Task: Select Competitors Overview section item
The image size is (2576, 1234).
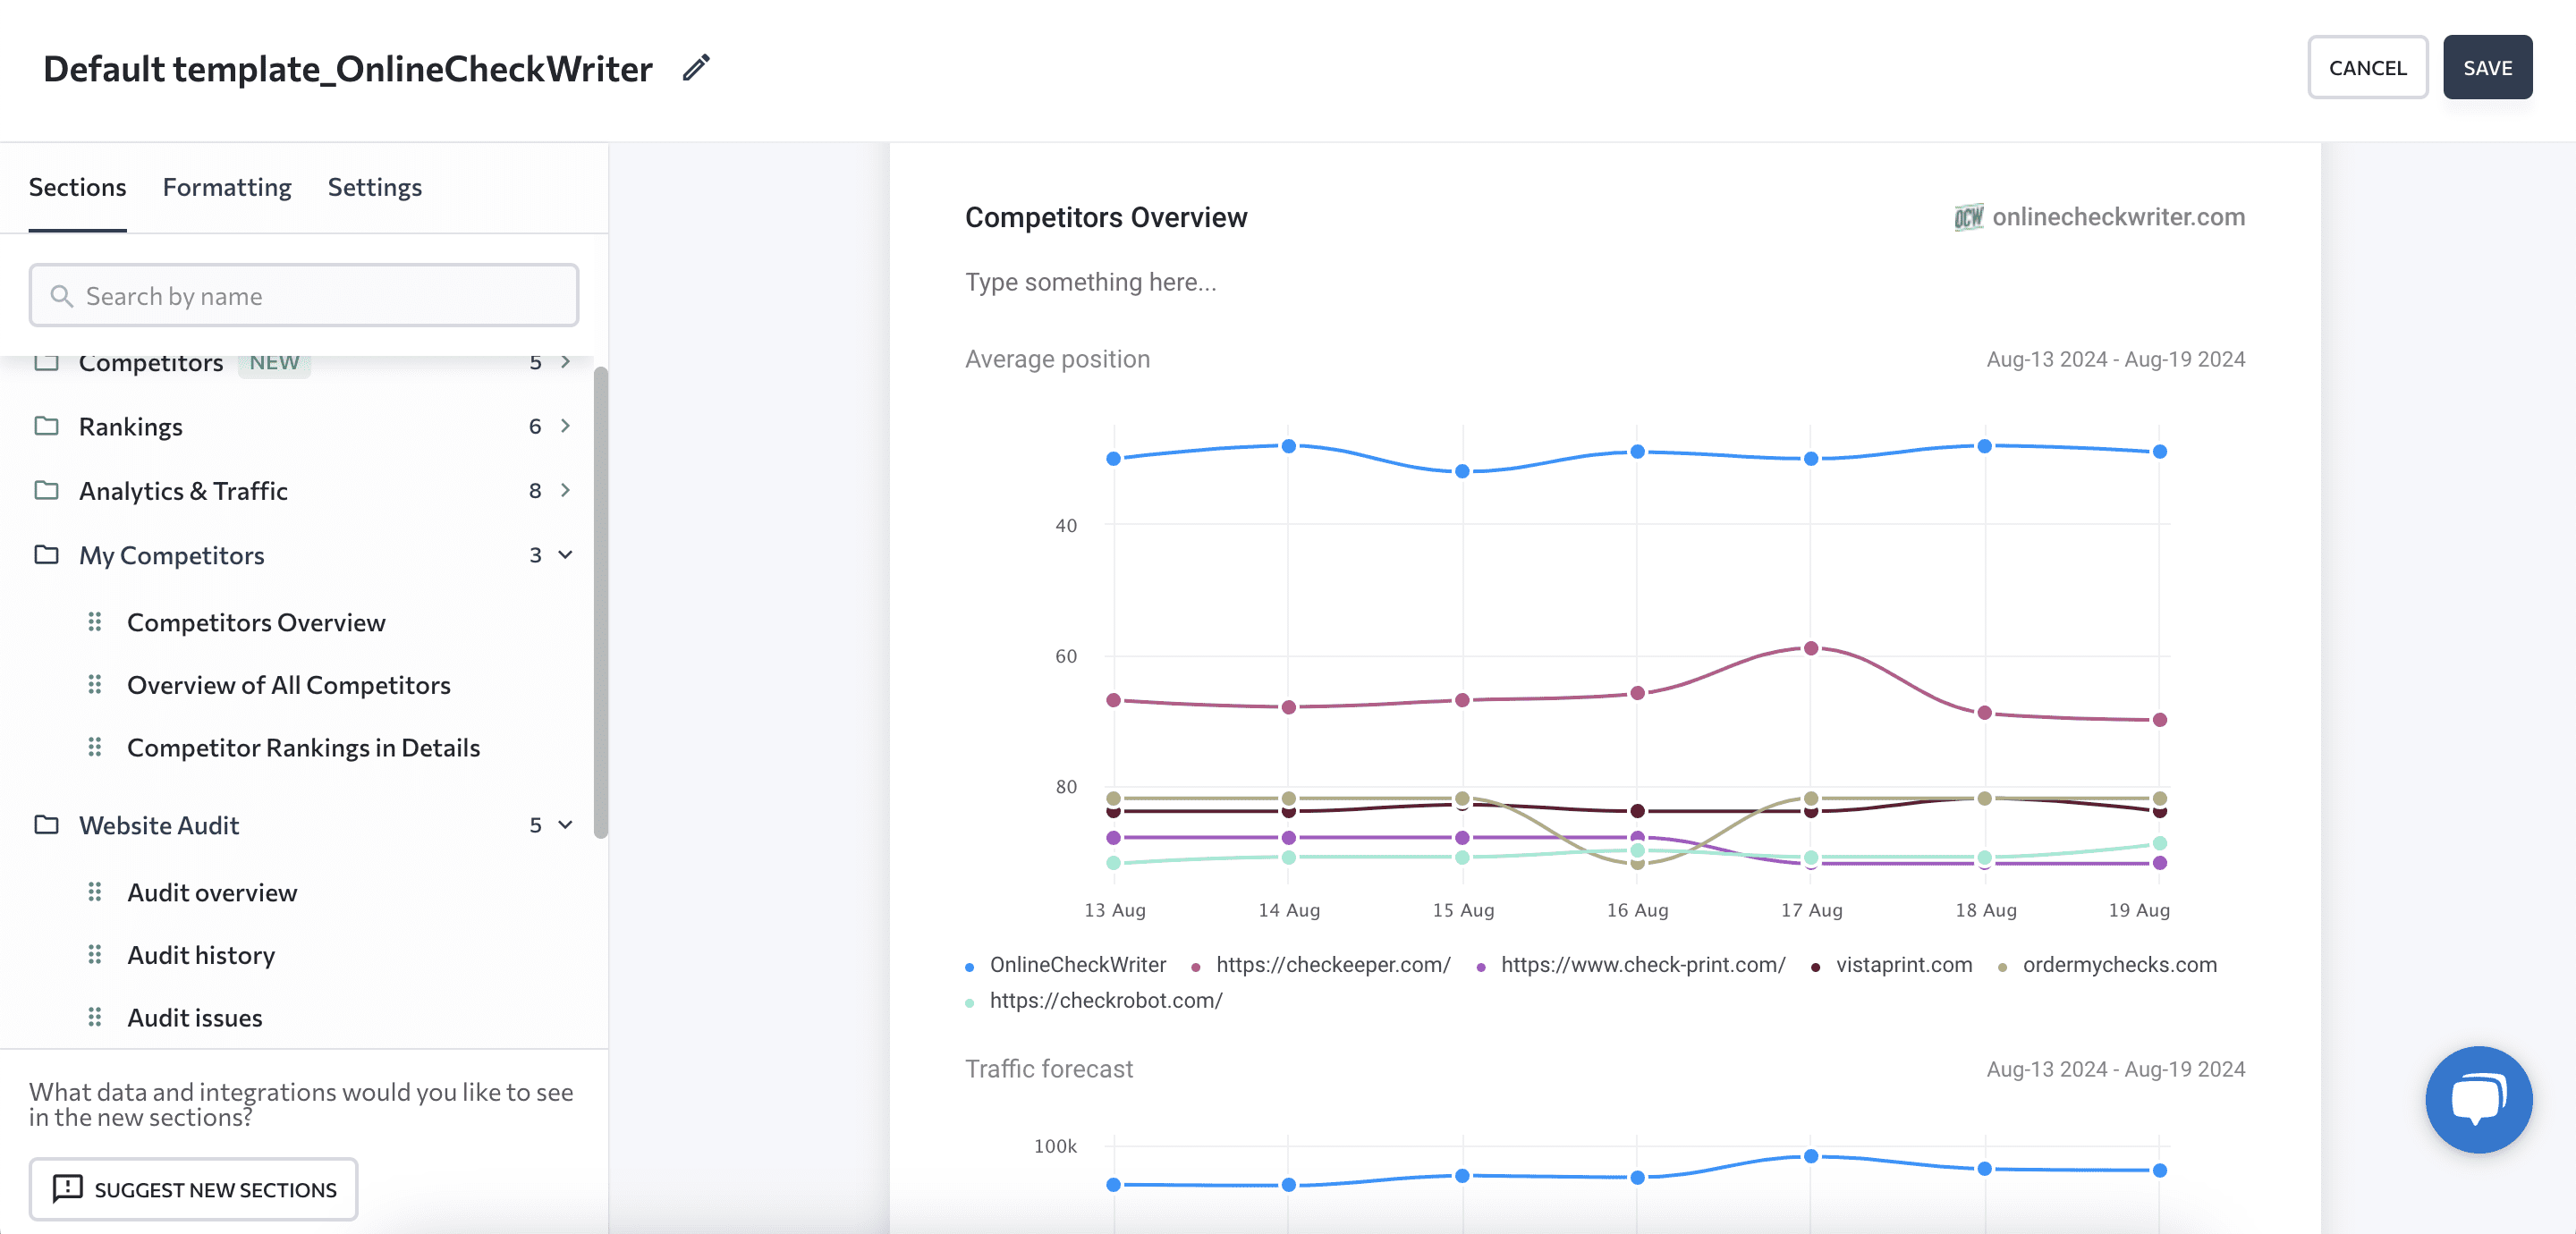Action: coord(256,622)
